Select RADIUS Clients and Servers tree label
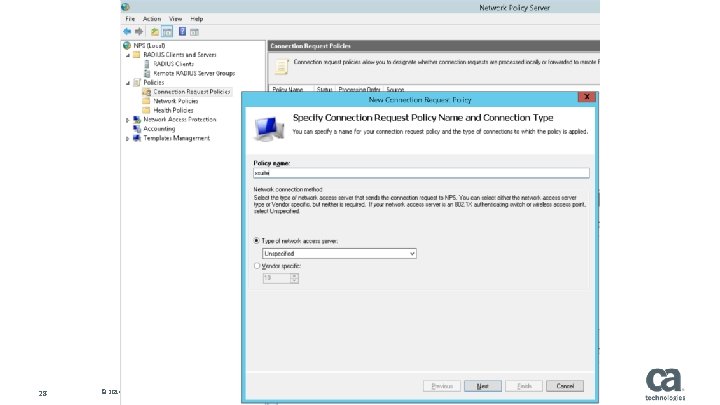 [x=180, y=55]
